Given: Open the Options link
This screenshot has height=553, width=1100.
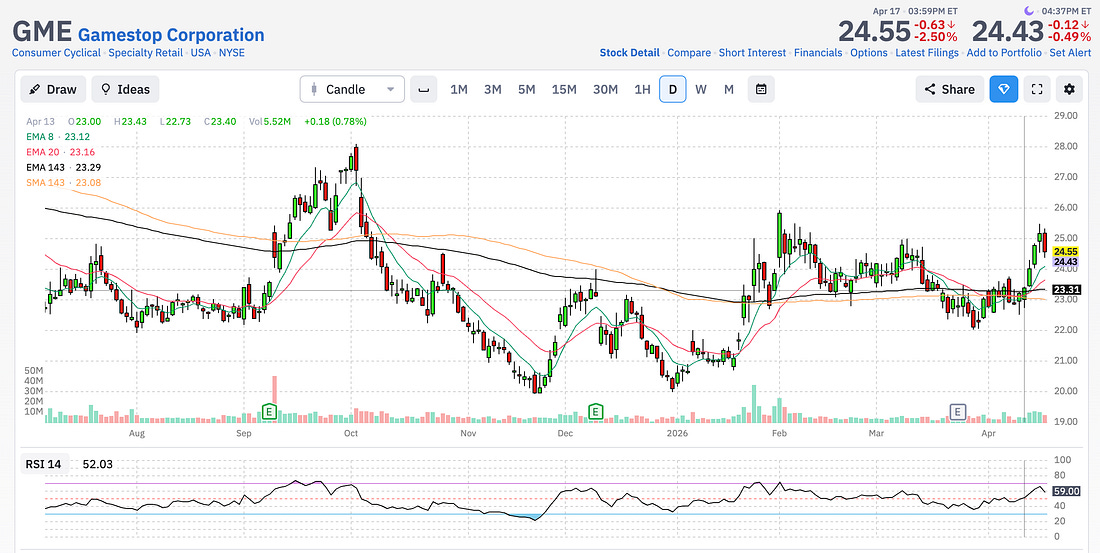Looking at the screenshot, I should point(868,53).
